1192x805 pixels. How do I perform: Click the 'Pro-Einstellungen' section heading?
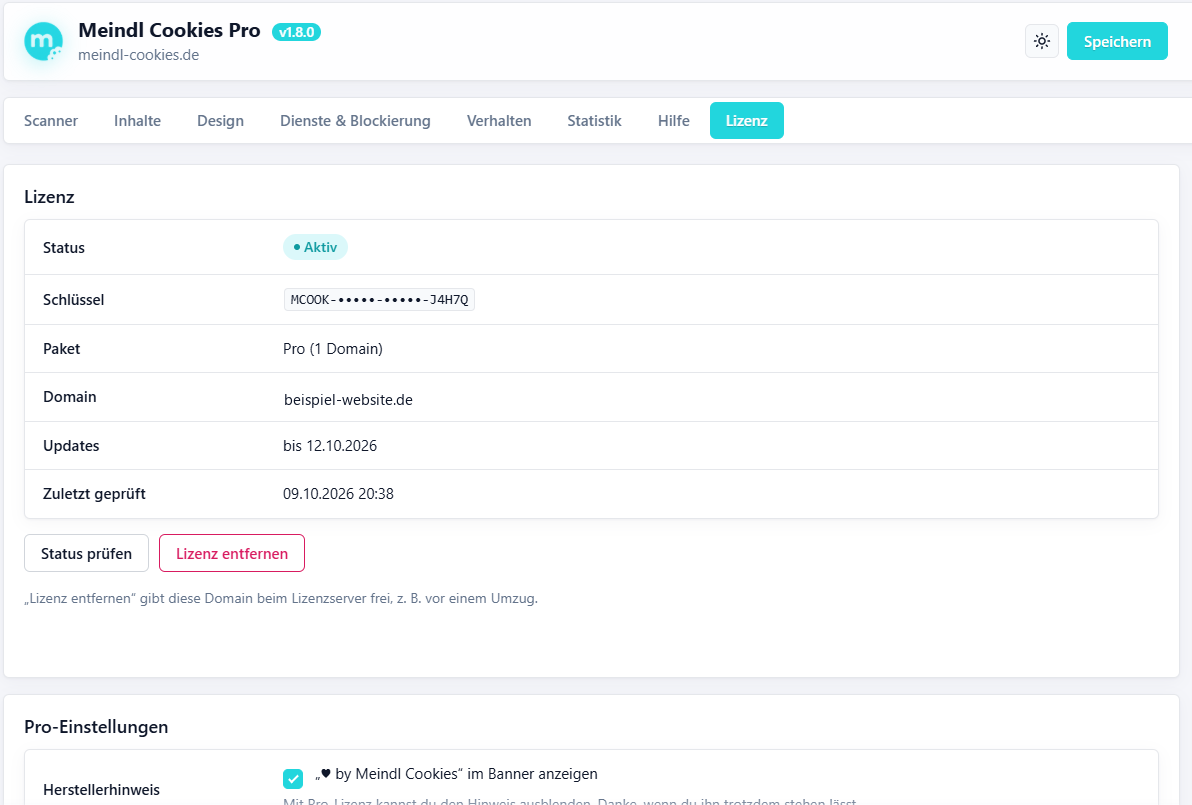tap(96, 727)
